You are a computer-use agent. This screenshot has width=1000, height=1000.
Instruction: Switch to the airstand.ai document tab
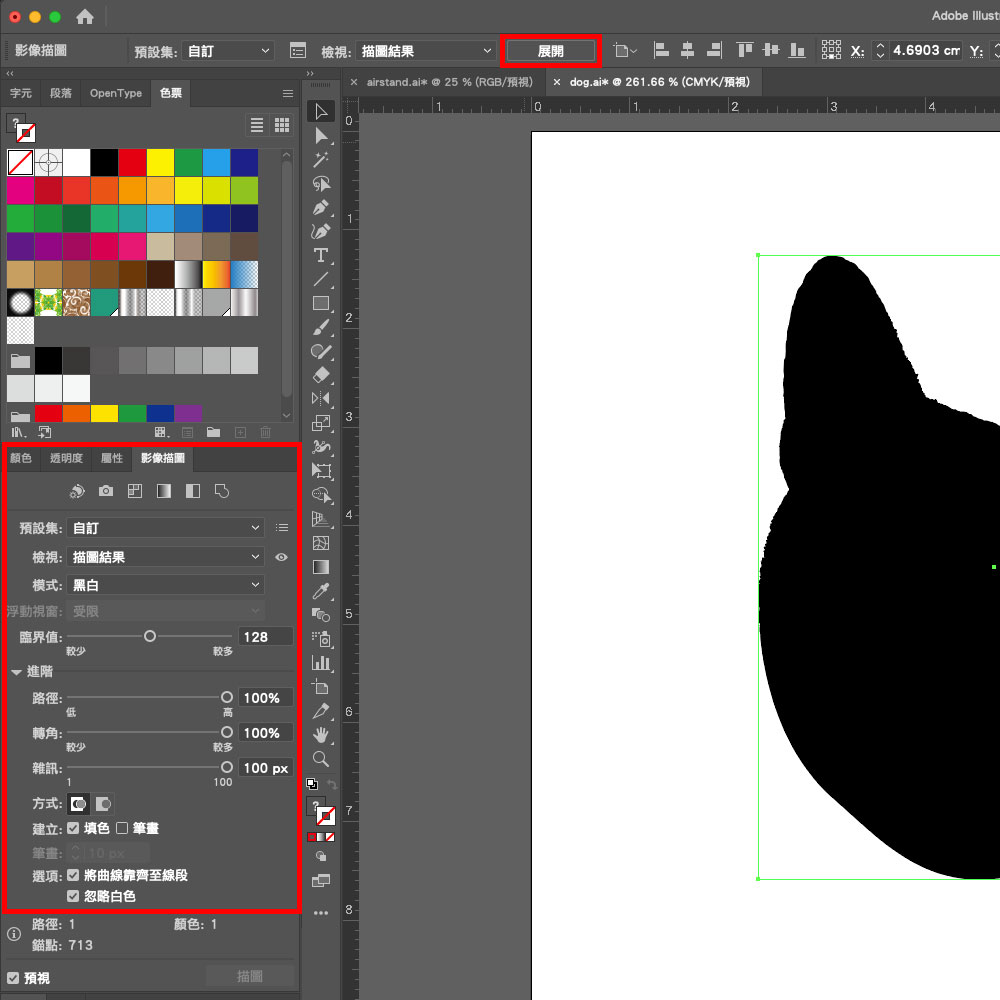pyautogui.click(x=450, y=81)
